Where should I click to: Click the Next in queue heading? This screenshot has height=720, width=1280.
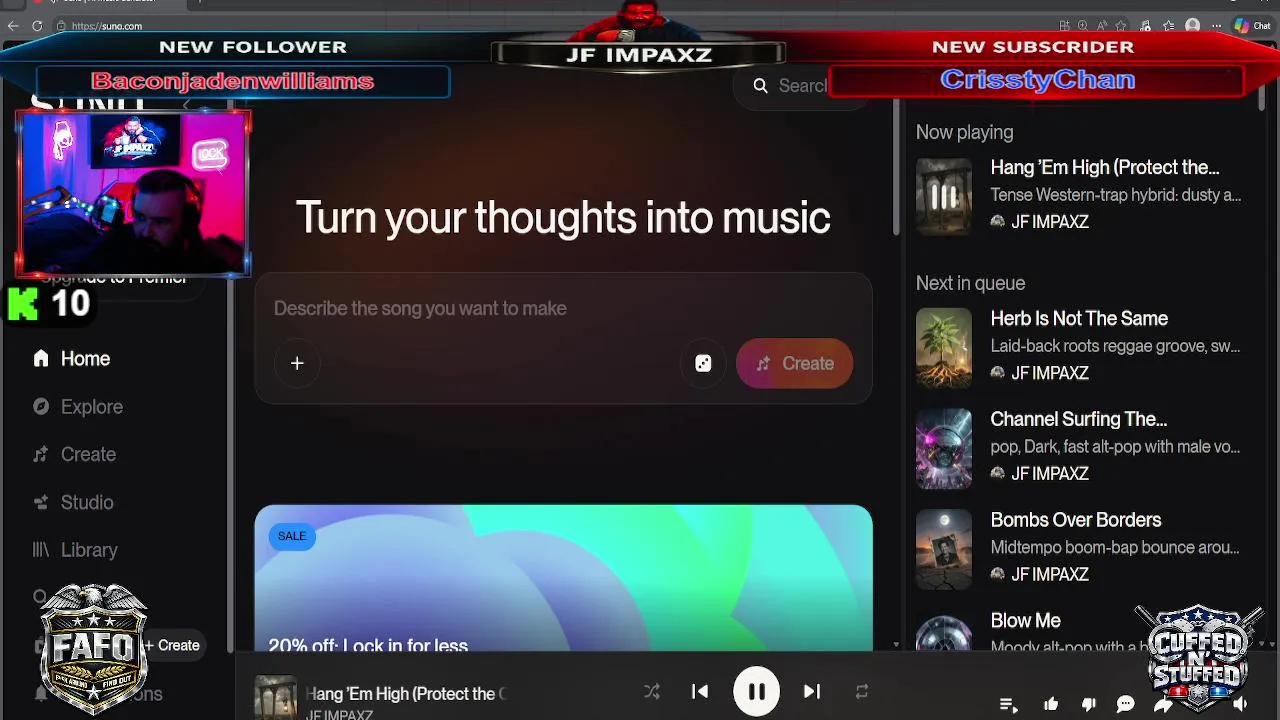[970, 284]
